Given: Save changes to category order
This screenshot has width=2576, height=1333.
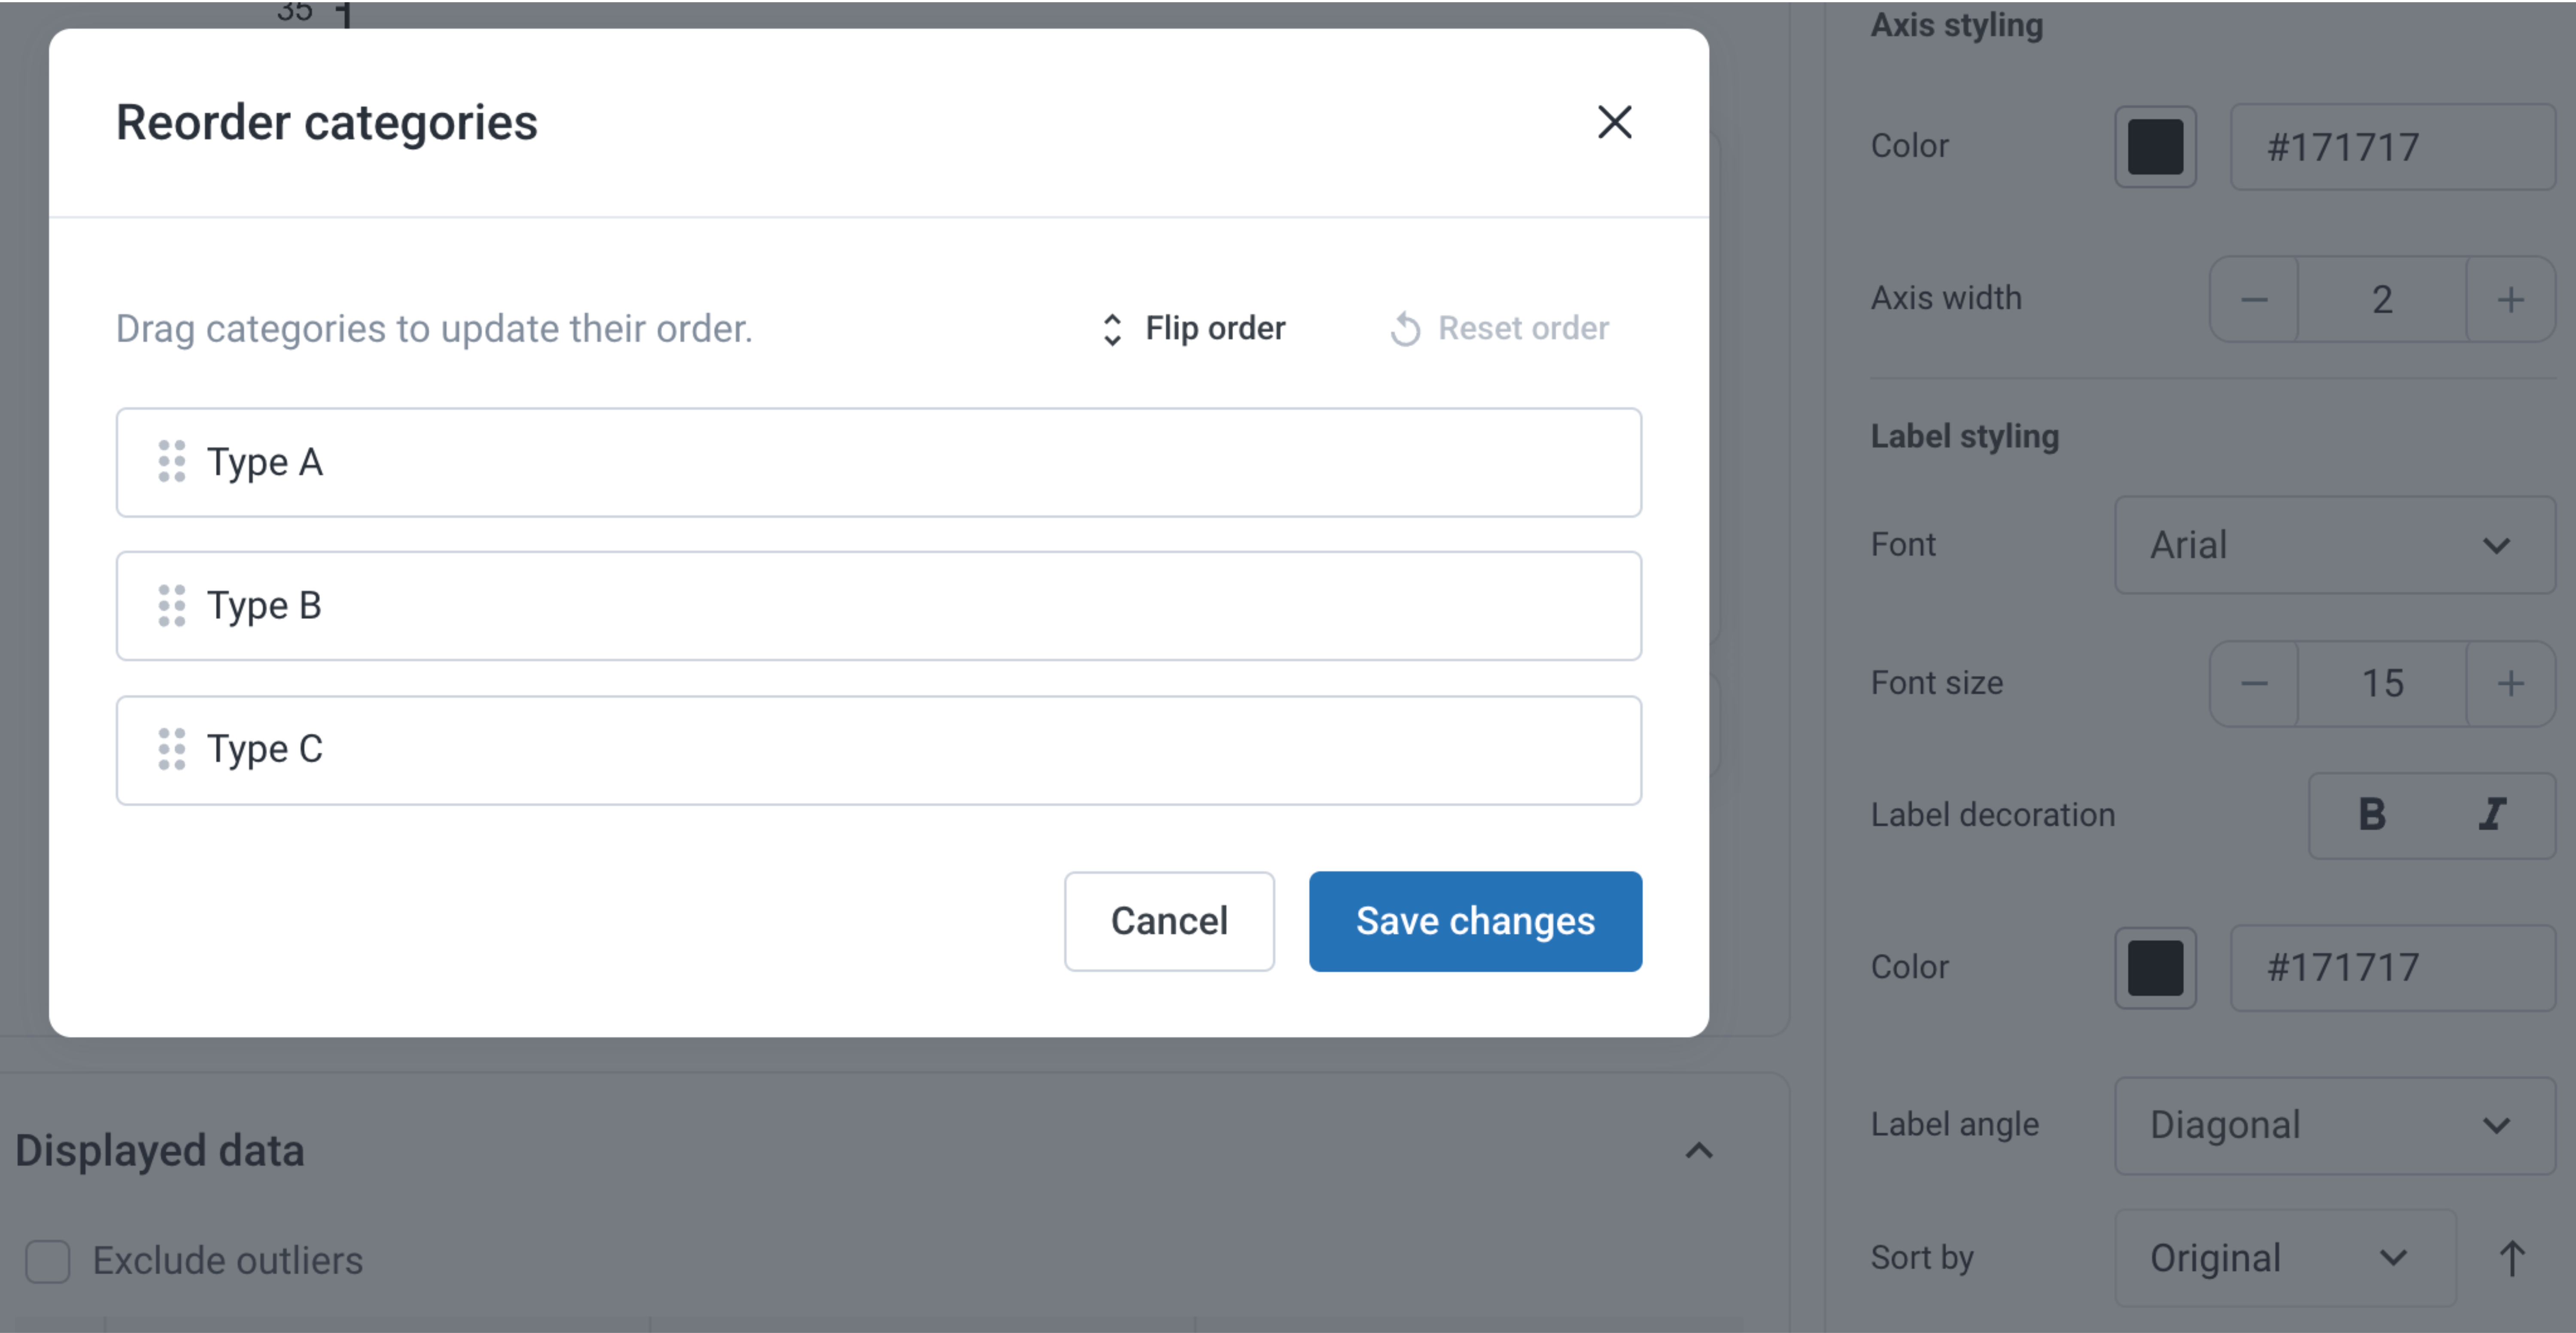Looking at the screenshot, I should coord(1475,921).
